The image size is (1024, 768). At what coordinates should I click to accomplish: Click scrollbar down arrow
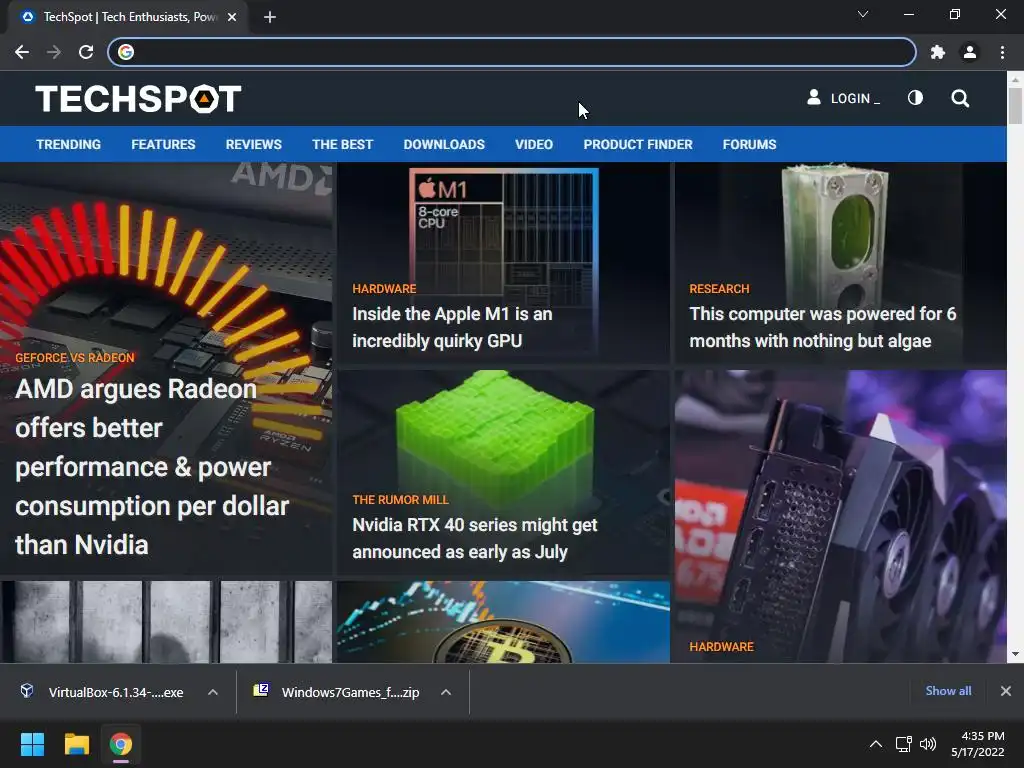(1015, 654)
